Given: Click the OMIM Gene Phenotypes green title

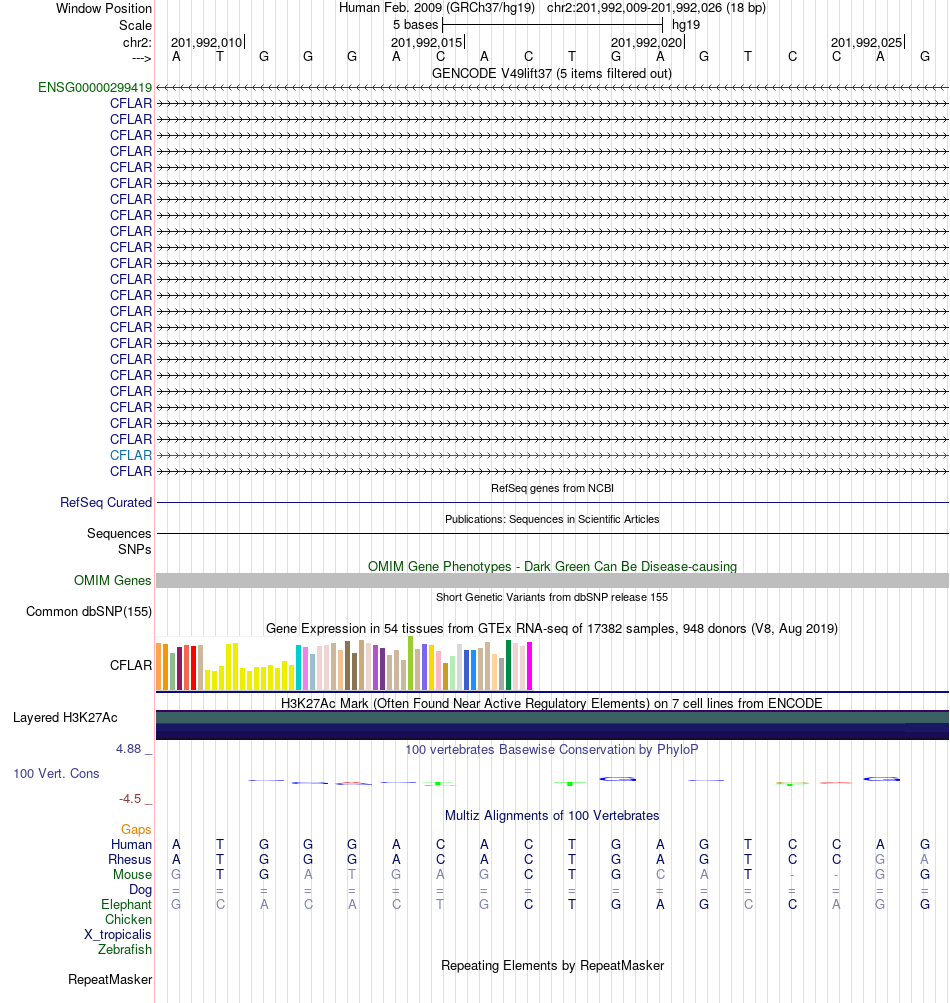Looking at the screenshot, I should pos(552,566).
